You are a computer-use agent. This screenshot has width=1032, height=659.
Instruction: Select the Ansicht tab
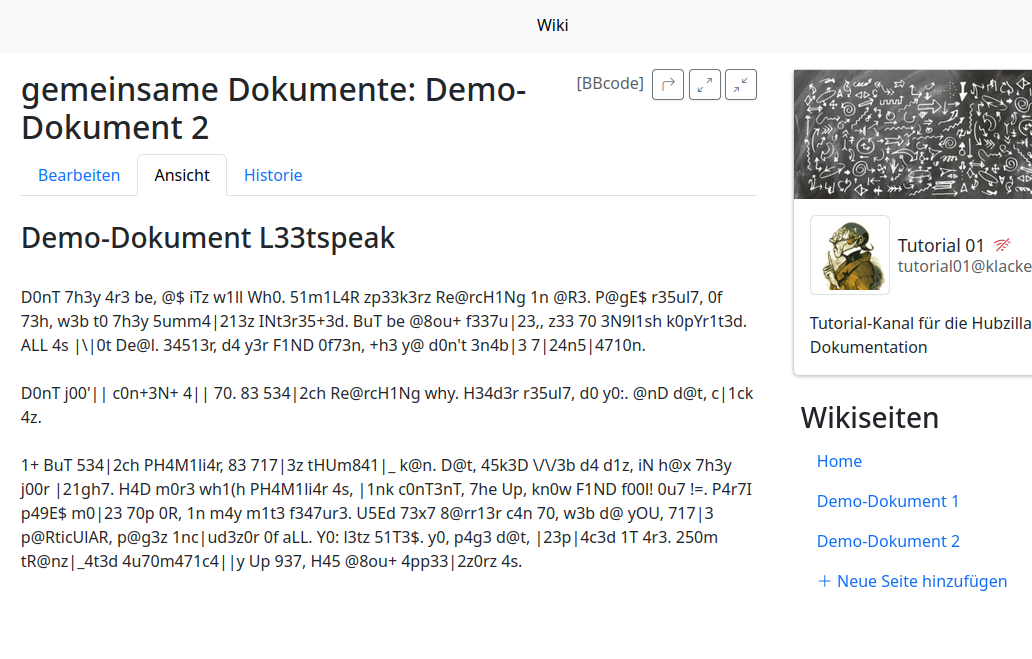tap(182, 175)
